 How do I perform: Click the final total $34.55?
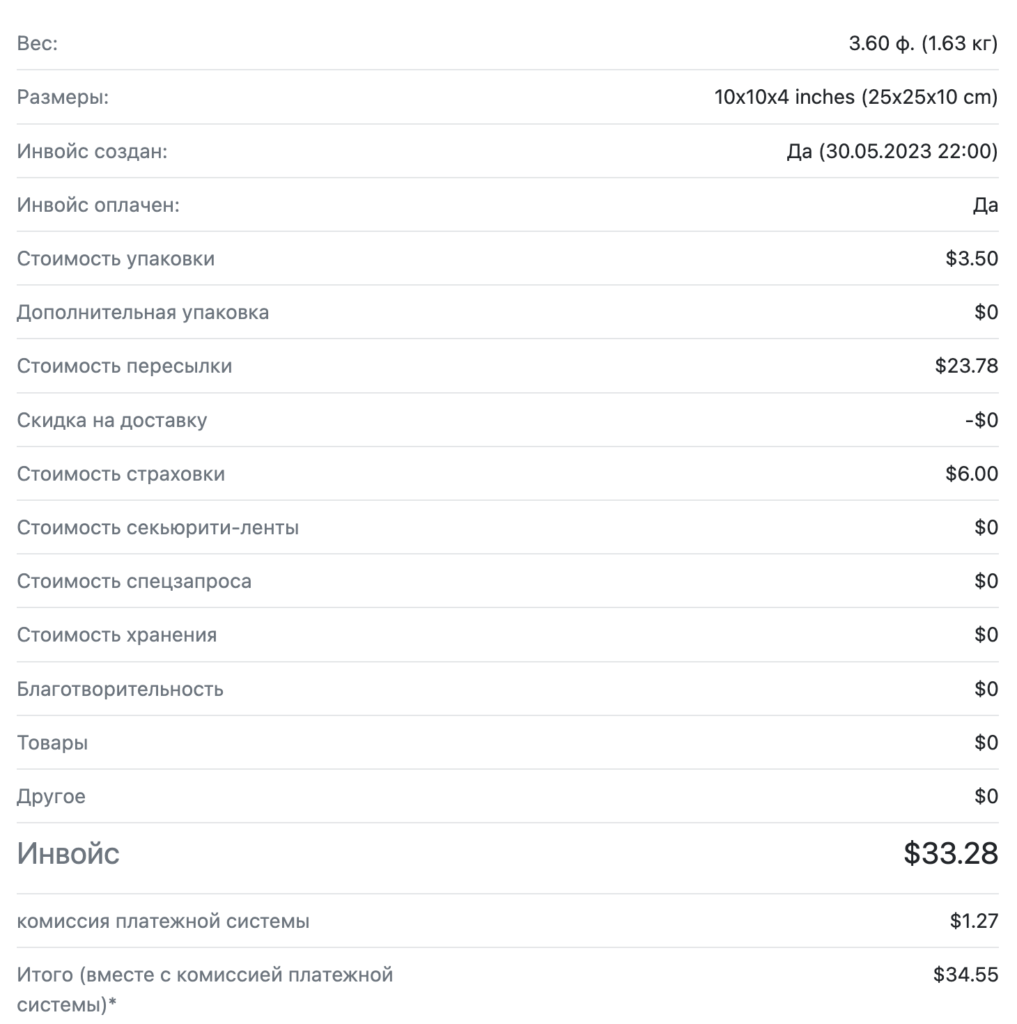[x=965, y=974]
